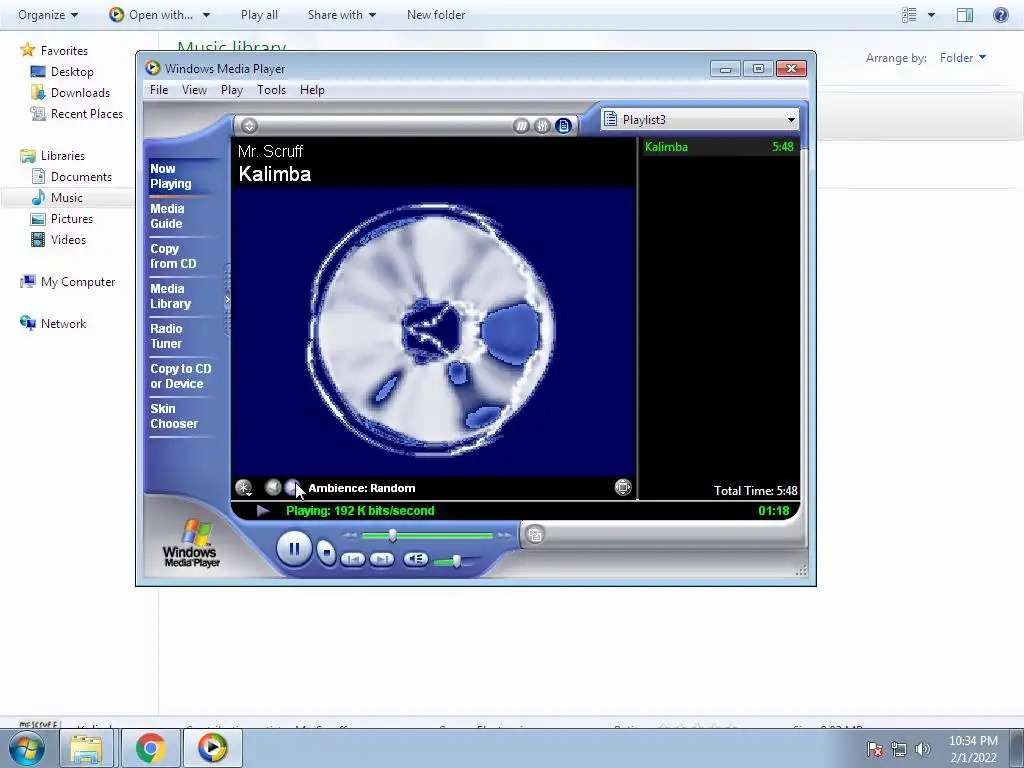Image resolution: width=1024 pixels, height=768 pixels.
Task: Open the Play menu in Media Player
Action: click(x=232, y=89)
